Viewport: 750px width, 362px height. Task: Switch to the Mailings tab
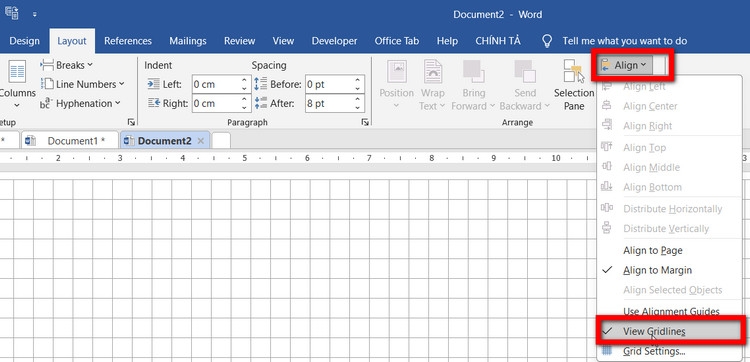[188, 41]
